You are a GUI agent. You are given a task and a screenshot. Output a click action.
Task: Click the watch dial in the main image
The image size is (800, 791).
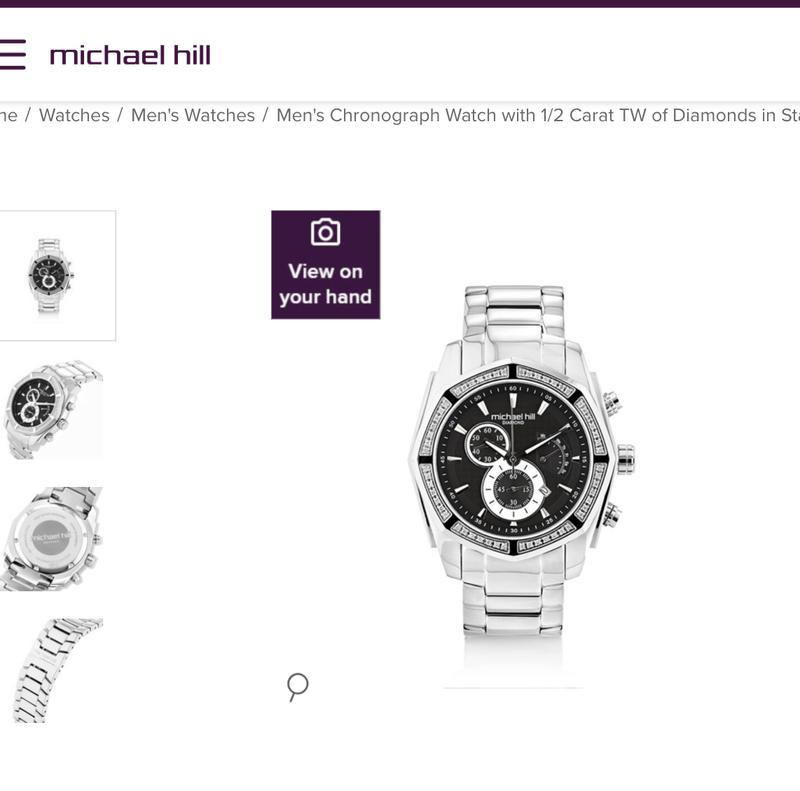pyautogui.click(x=513, y=459)
